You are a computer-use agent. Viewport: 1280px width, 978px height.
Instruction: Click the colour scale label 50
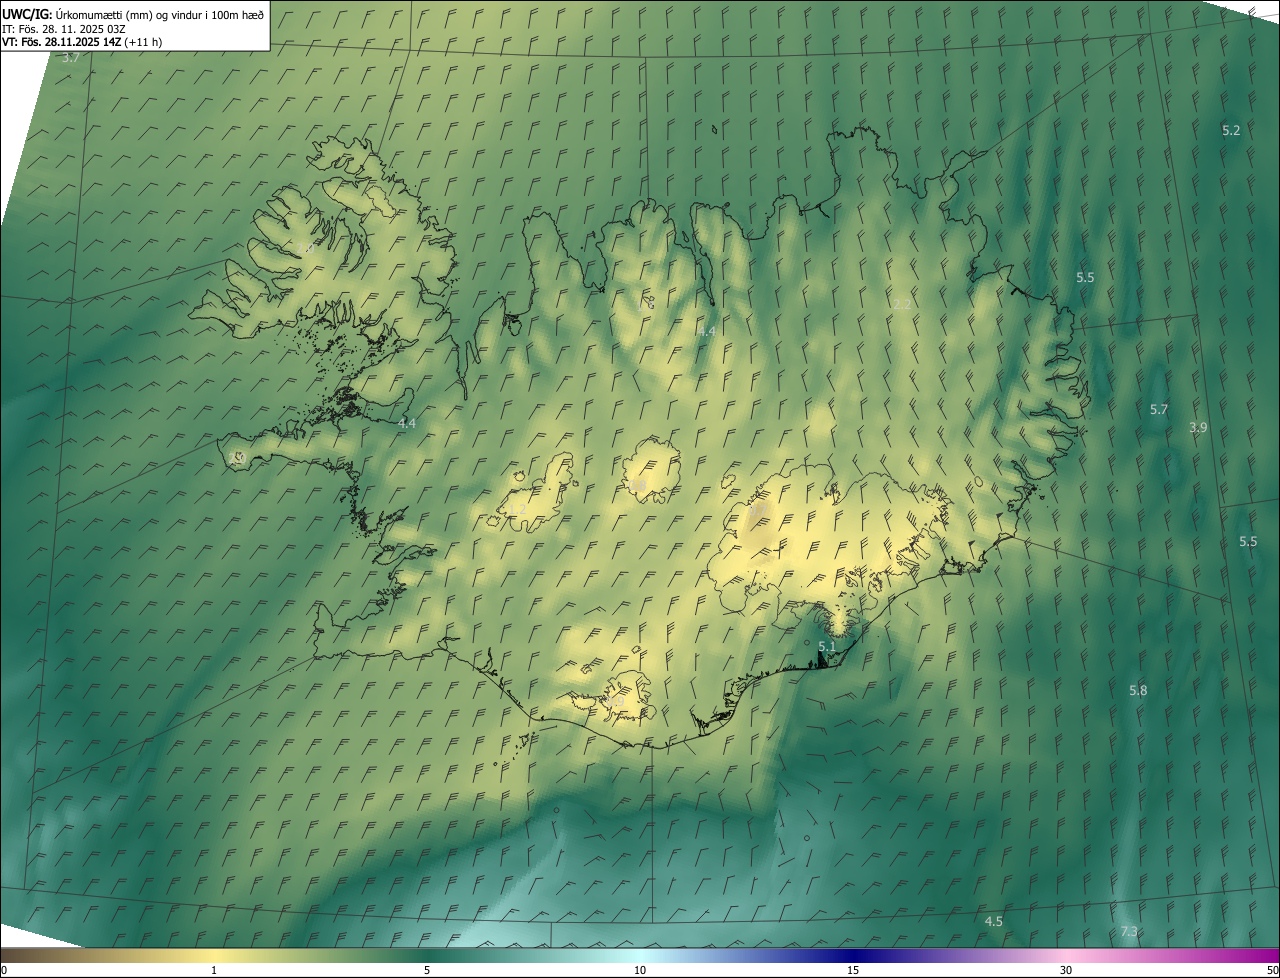click(x=1271, y=970)
